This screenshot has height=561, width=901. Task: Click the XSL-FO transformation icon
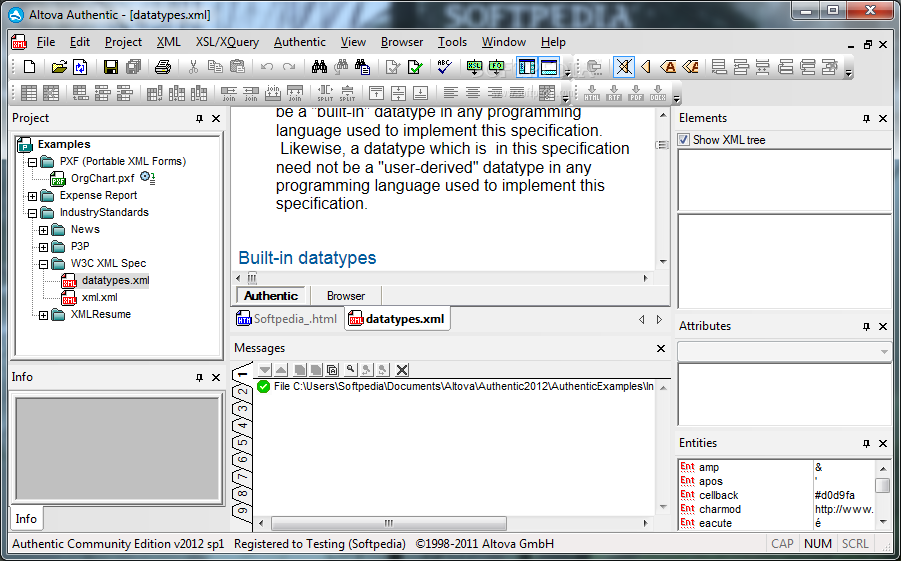496,67
